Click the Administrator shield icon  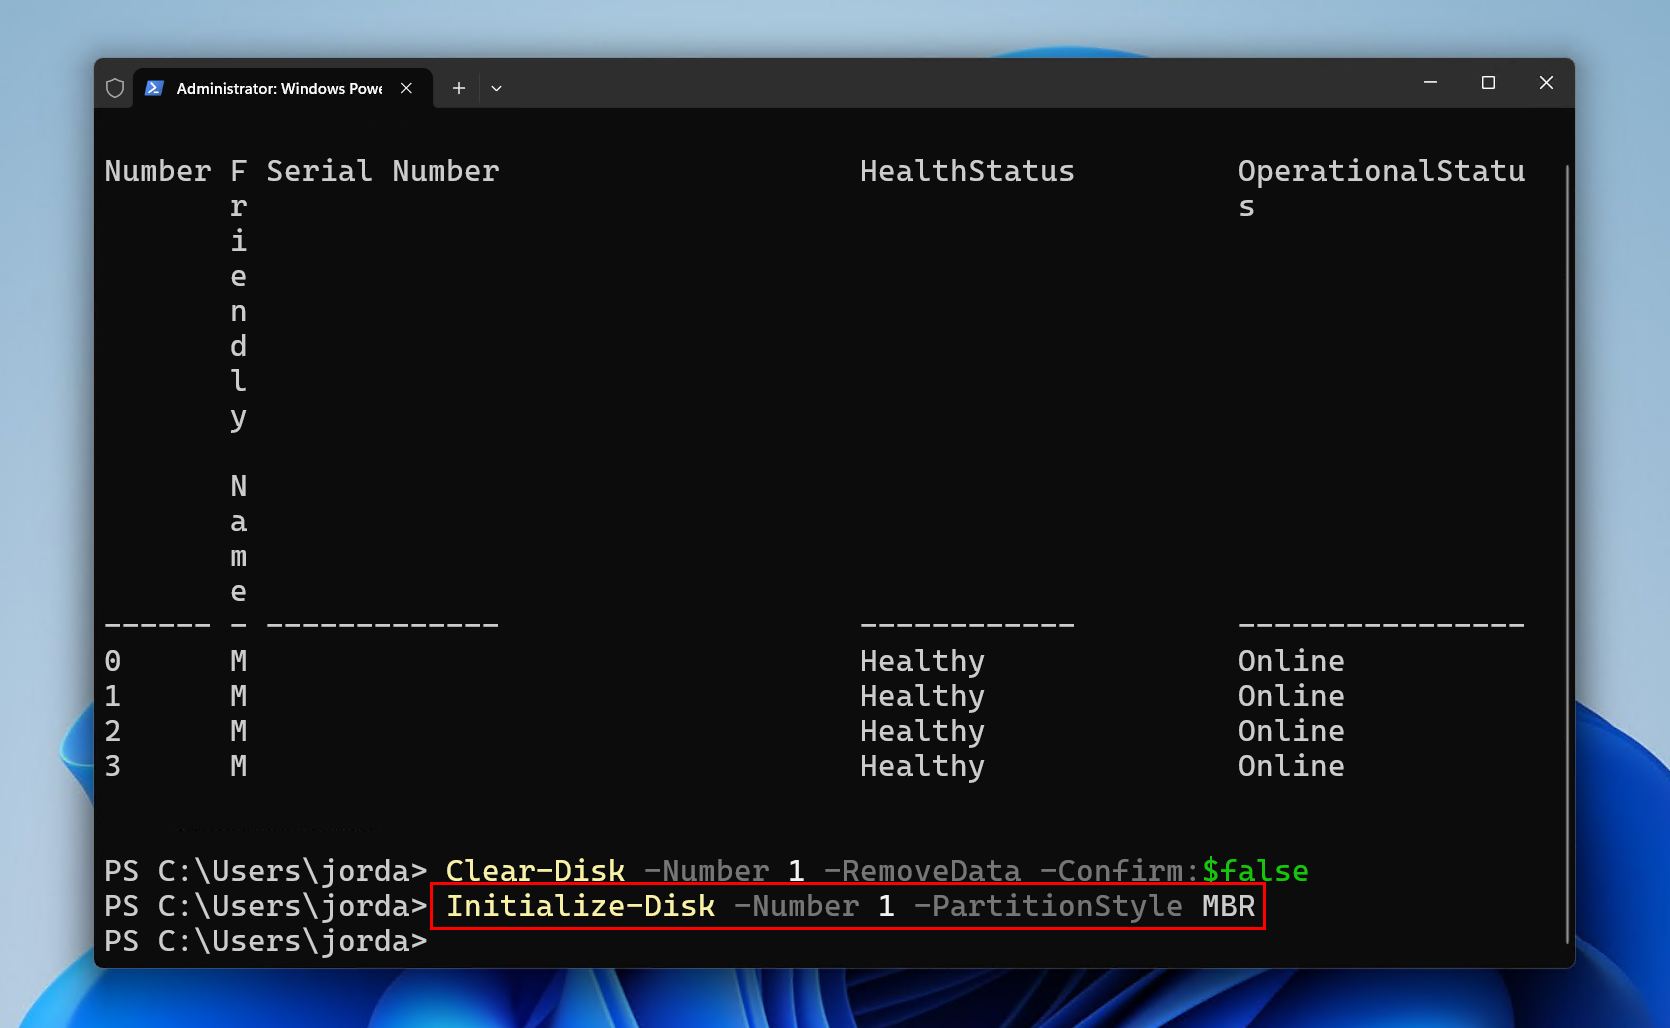click(x=114, y=88)
